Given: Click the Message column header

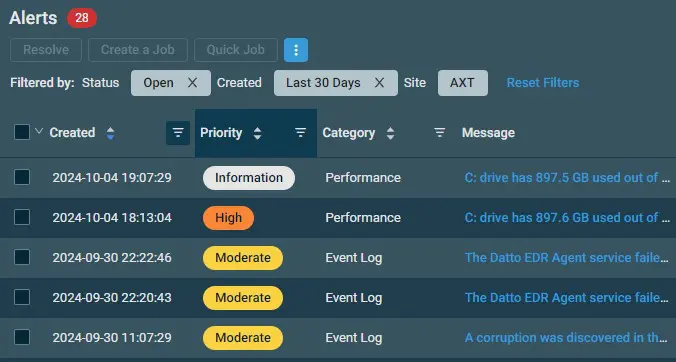Looking at the screenshot, I should (488, 133).
